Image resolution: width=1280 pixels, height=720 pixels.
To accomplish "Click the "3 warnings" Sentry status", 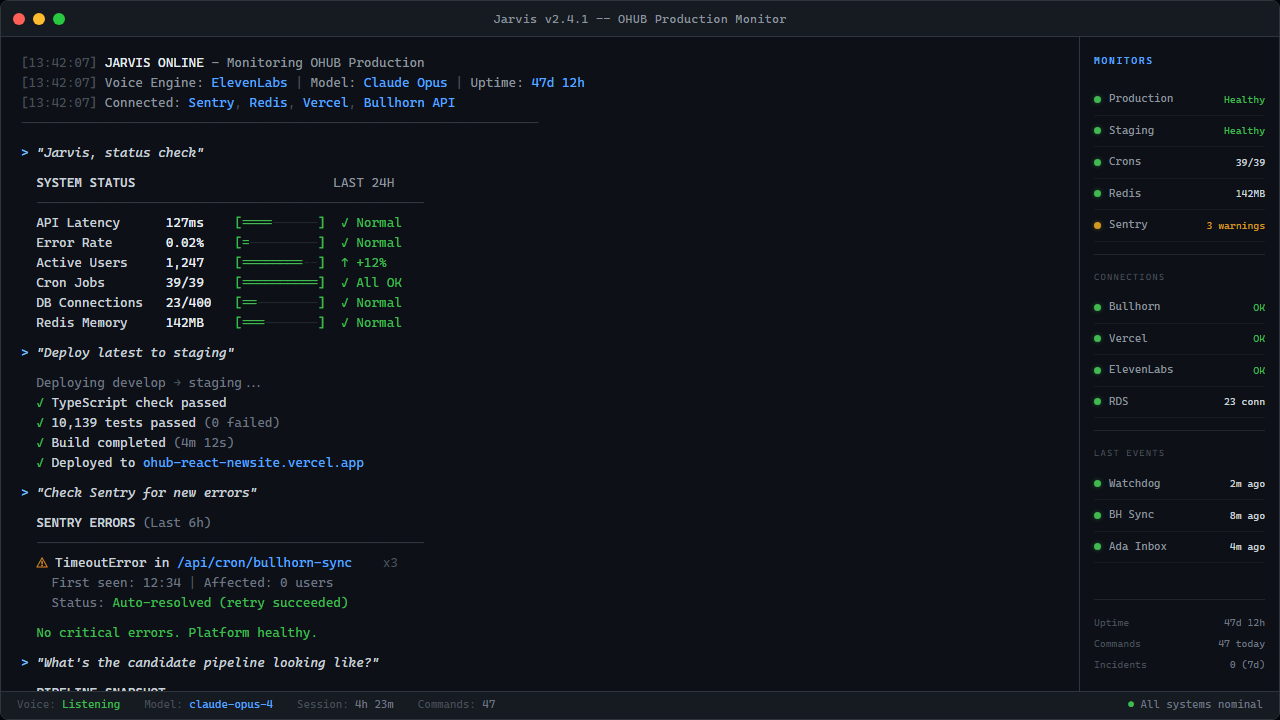I will click(1235, 226).
